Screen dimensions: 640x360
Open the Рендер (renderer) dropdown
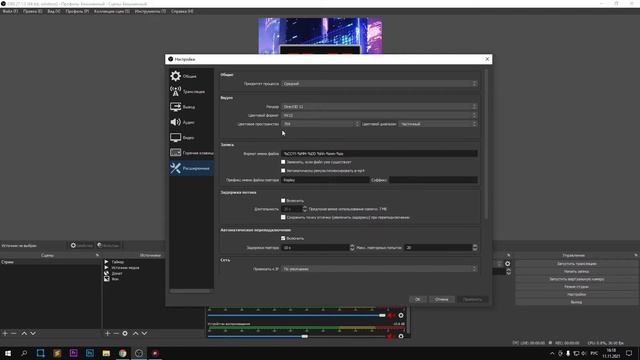(379, 107)
